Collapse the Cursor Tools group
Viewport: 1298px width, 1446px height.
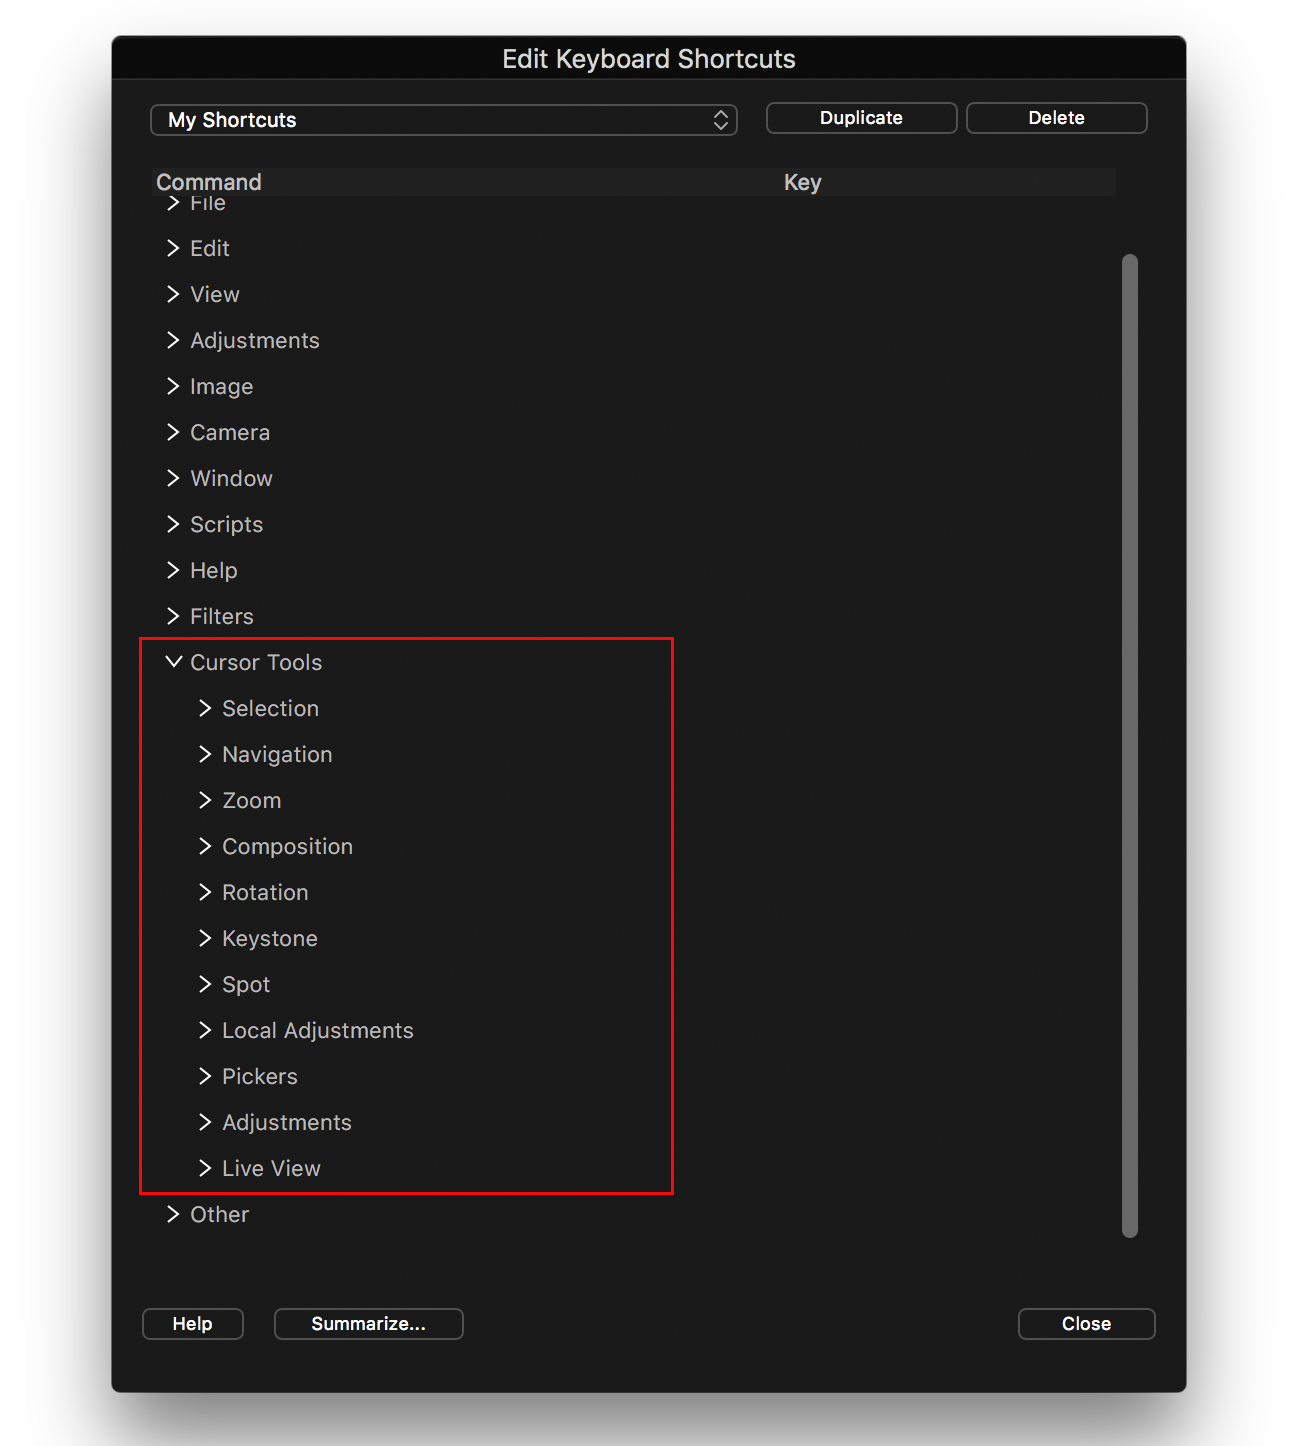(174, 662)
